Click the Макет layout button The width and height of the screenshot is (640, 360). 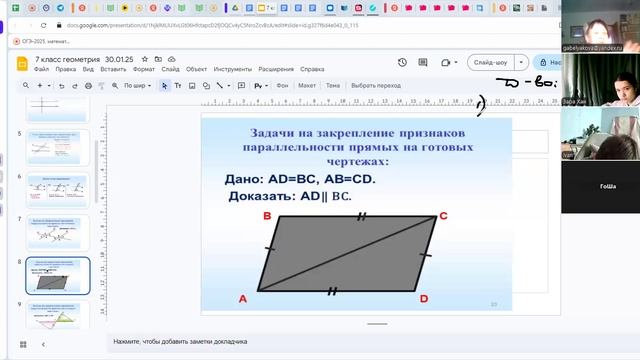(x=307, y=86)
